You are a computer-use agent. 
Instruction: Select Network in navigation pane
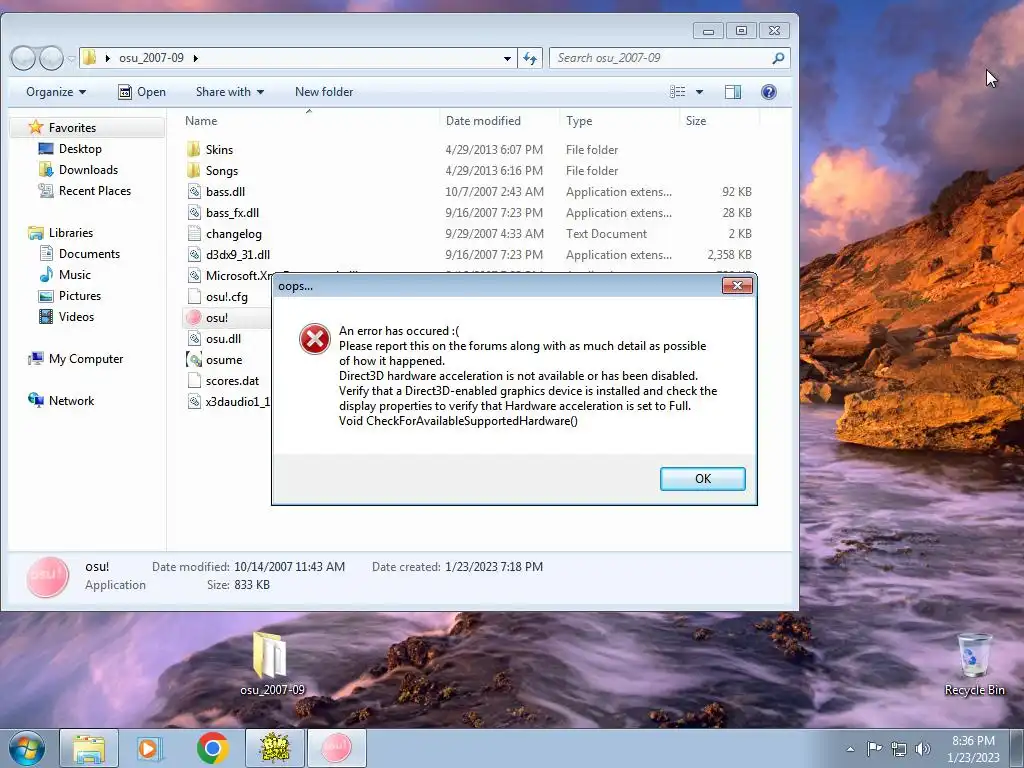(x=61, y=400)
